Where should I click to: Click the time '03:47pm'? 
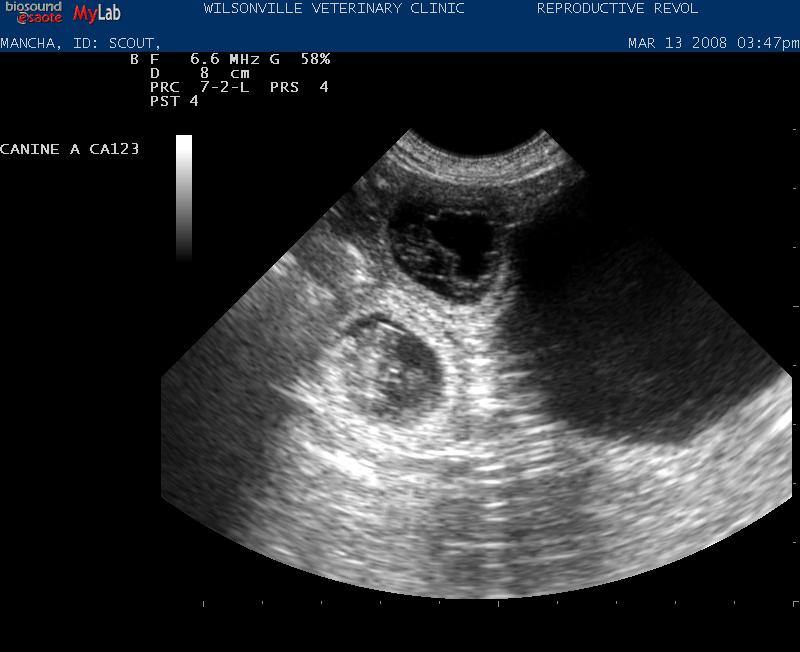pos(768,43)
